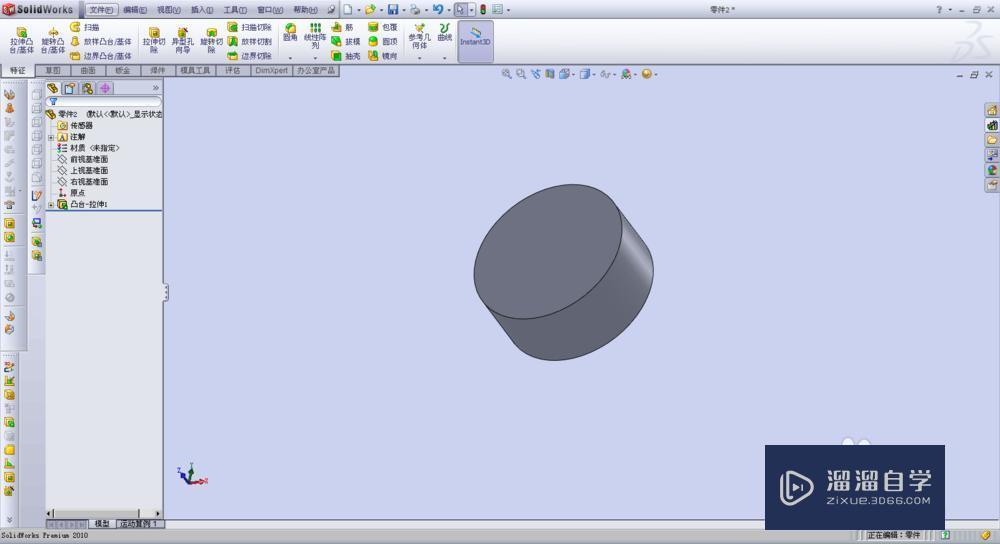
Task: Select the 放样凸台/基体 loft tool
Action: pos(101,41)
